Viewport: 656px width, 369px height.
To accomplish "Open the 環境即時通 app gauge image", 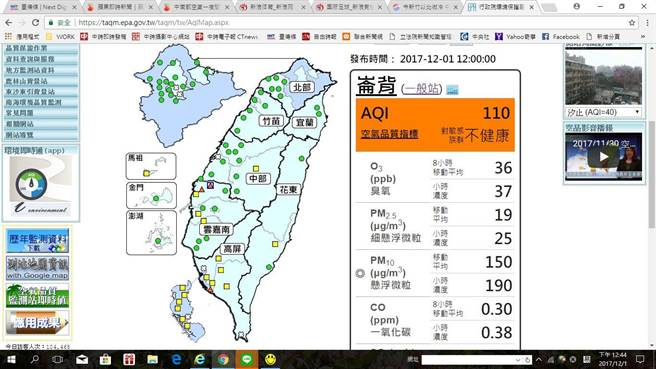I will (x=41, y=186).
